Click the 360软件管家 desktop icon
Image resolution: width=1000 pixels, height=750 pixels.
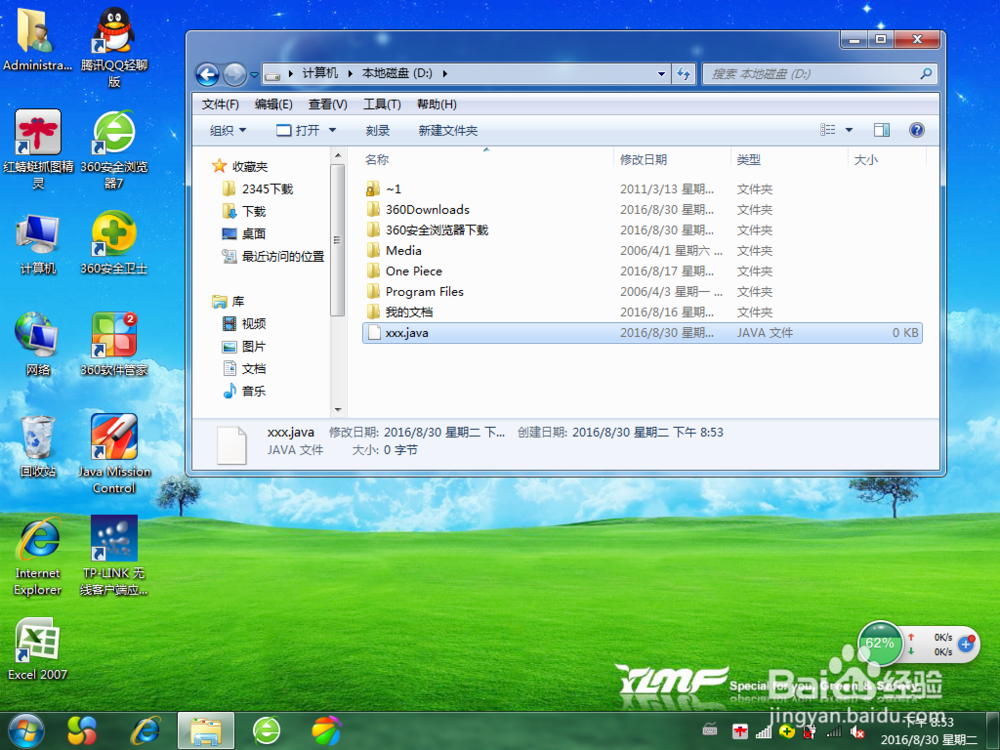pyautogui.click(x=114, y=344)
